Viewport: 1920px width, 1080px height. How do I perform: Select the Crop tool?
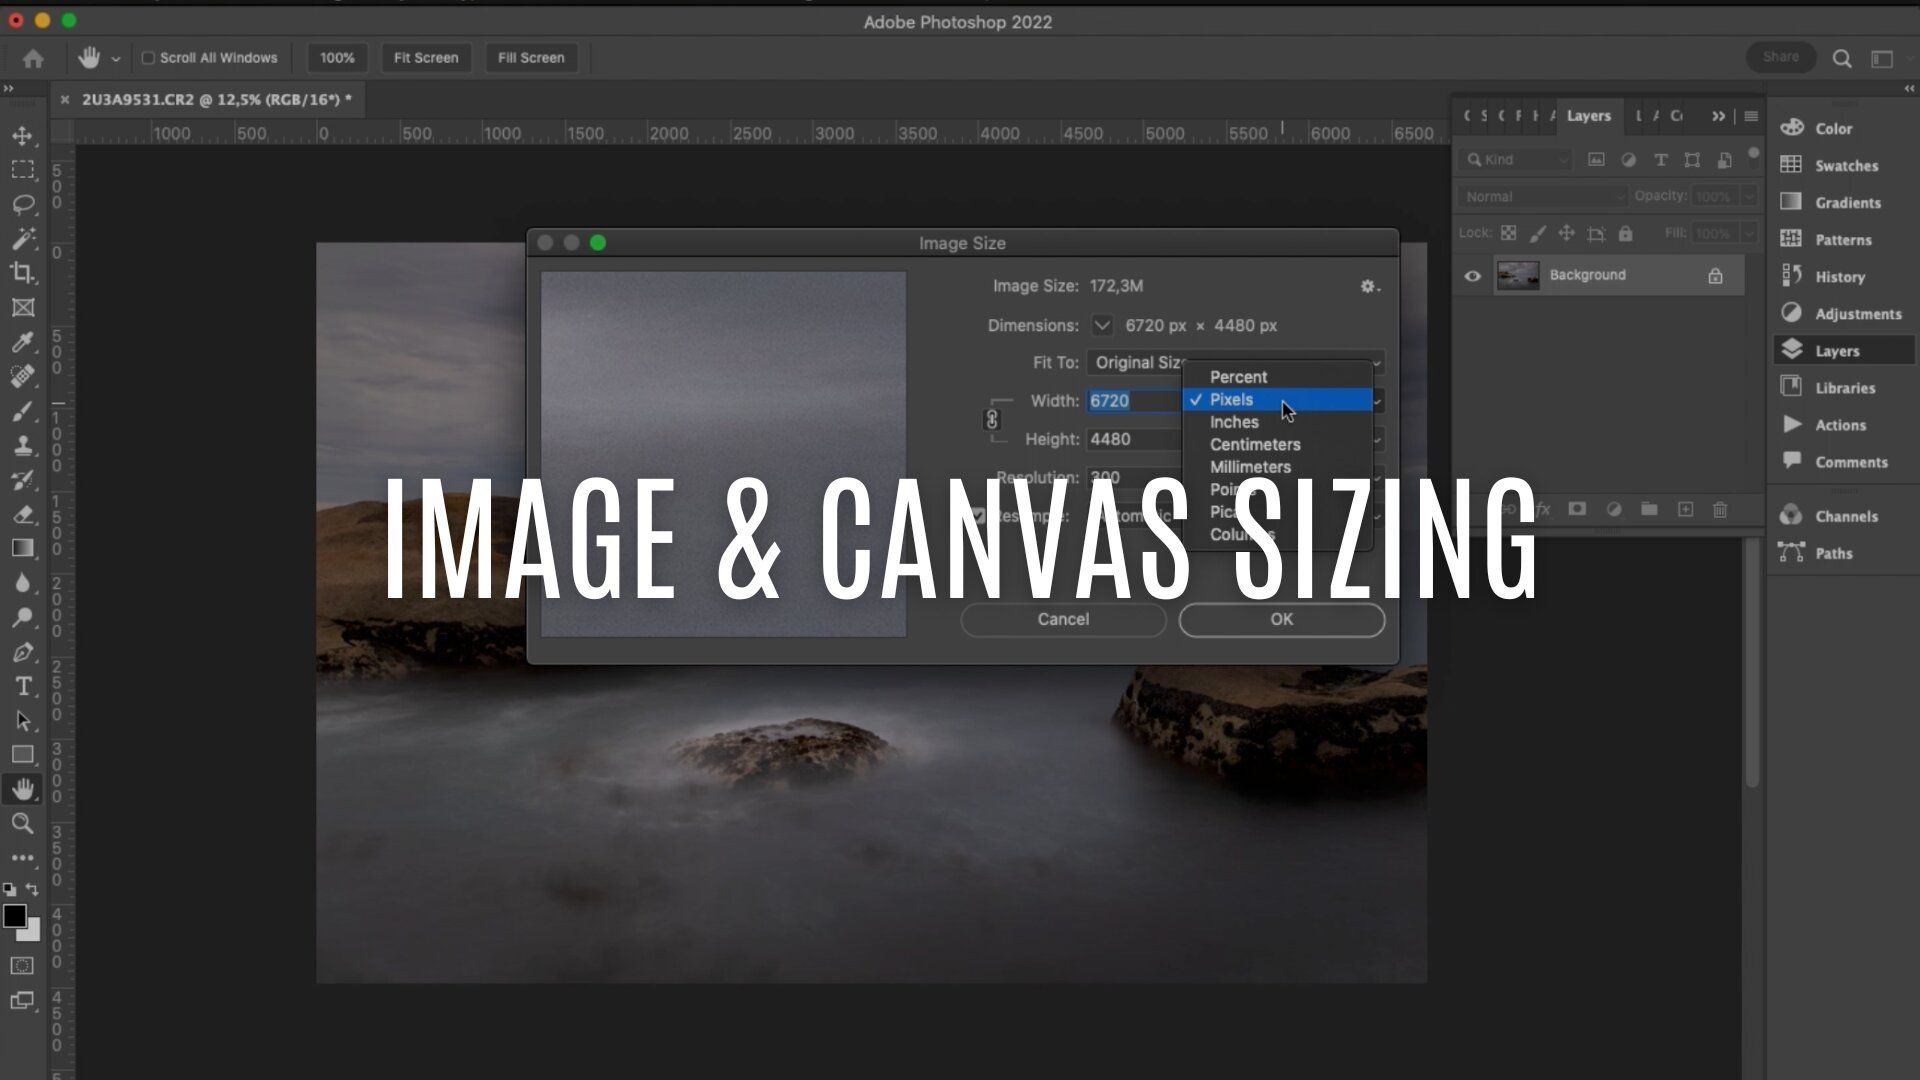pos(22,272)
